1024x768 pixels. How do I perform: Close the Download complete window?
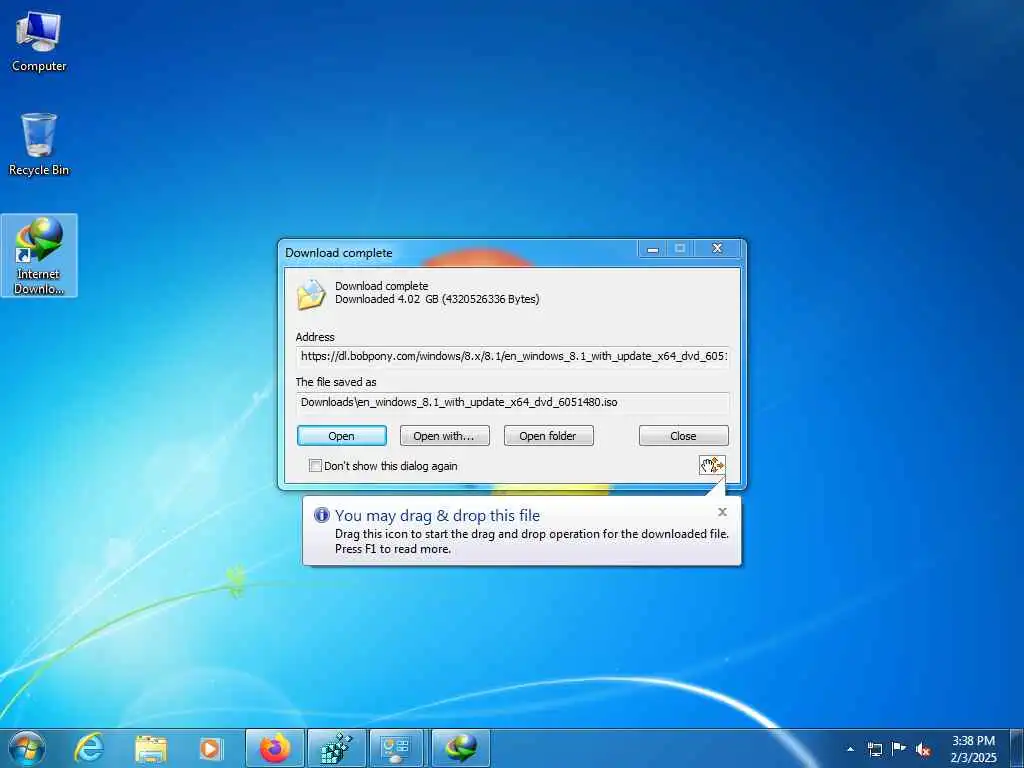[717, 248]
